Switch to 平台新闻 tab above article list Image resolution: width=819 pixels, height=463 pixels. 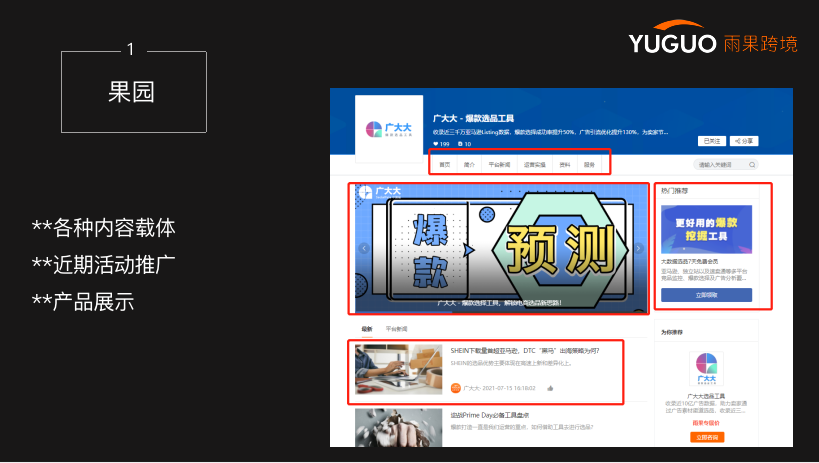click(396, 329)
